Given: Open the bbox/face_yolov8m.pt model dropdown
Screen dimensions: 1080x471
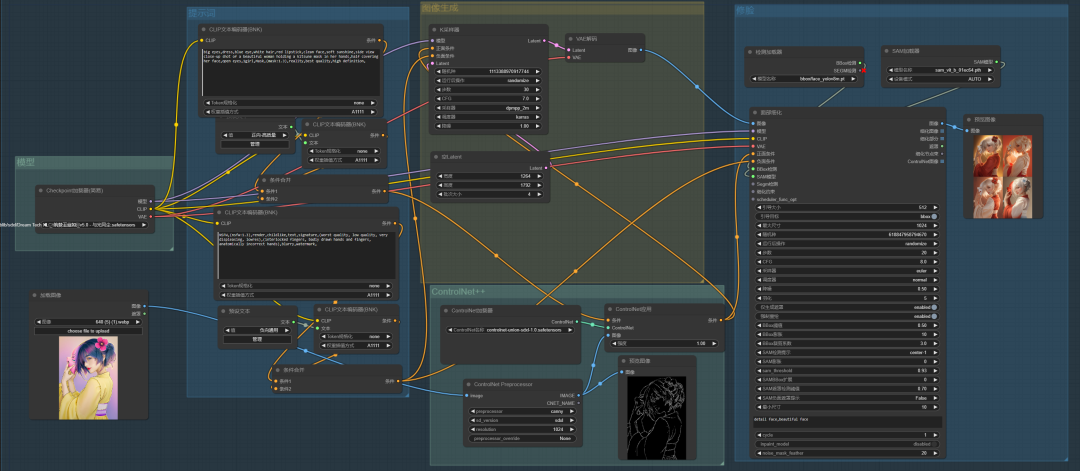Looking at the screenshot, I should (804, 79).
